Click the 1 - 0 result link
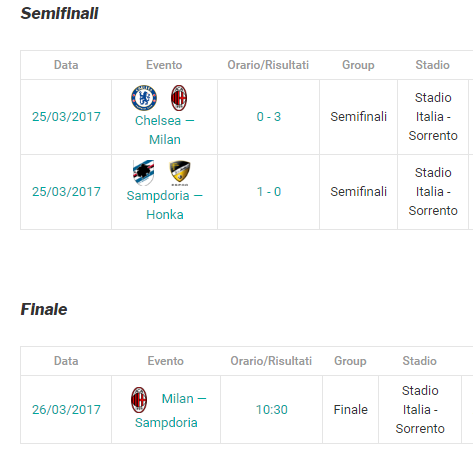The height and width of the screenshot is (452, 473). point(269,192)
